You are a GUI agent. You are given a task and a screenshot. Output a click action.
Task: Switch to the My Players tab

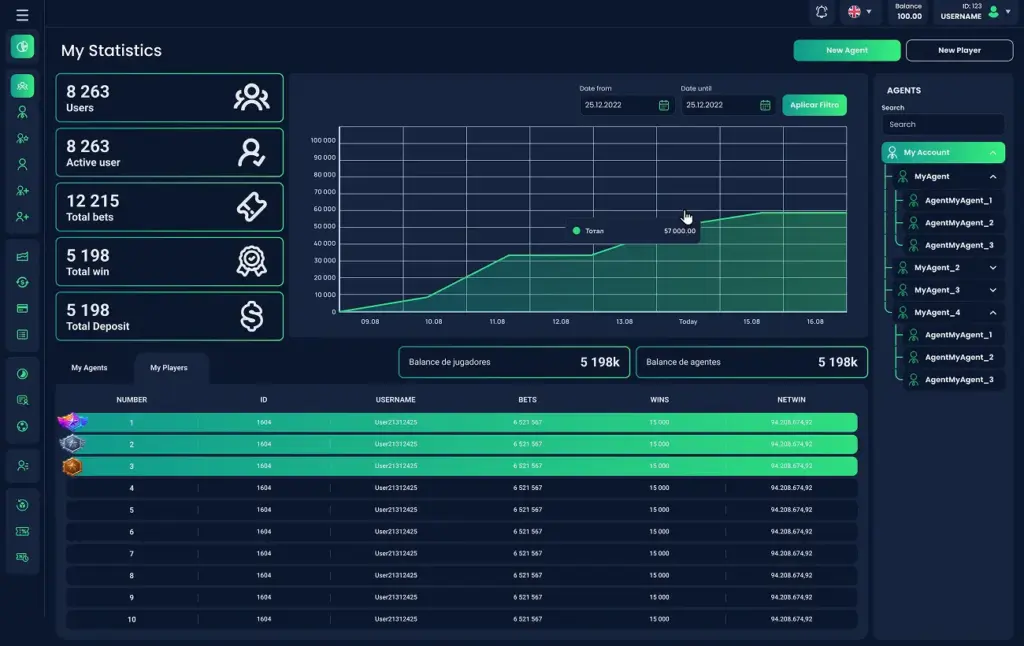169,368
